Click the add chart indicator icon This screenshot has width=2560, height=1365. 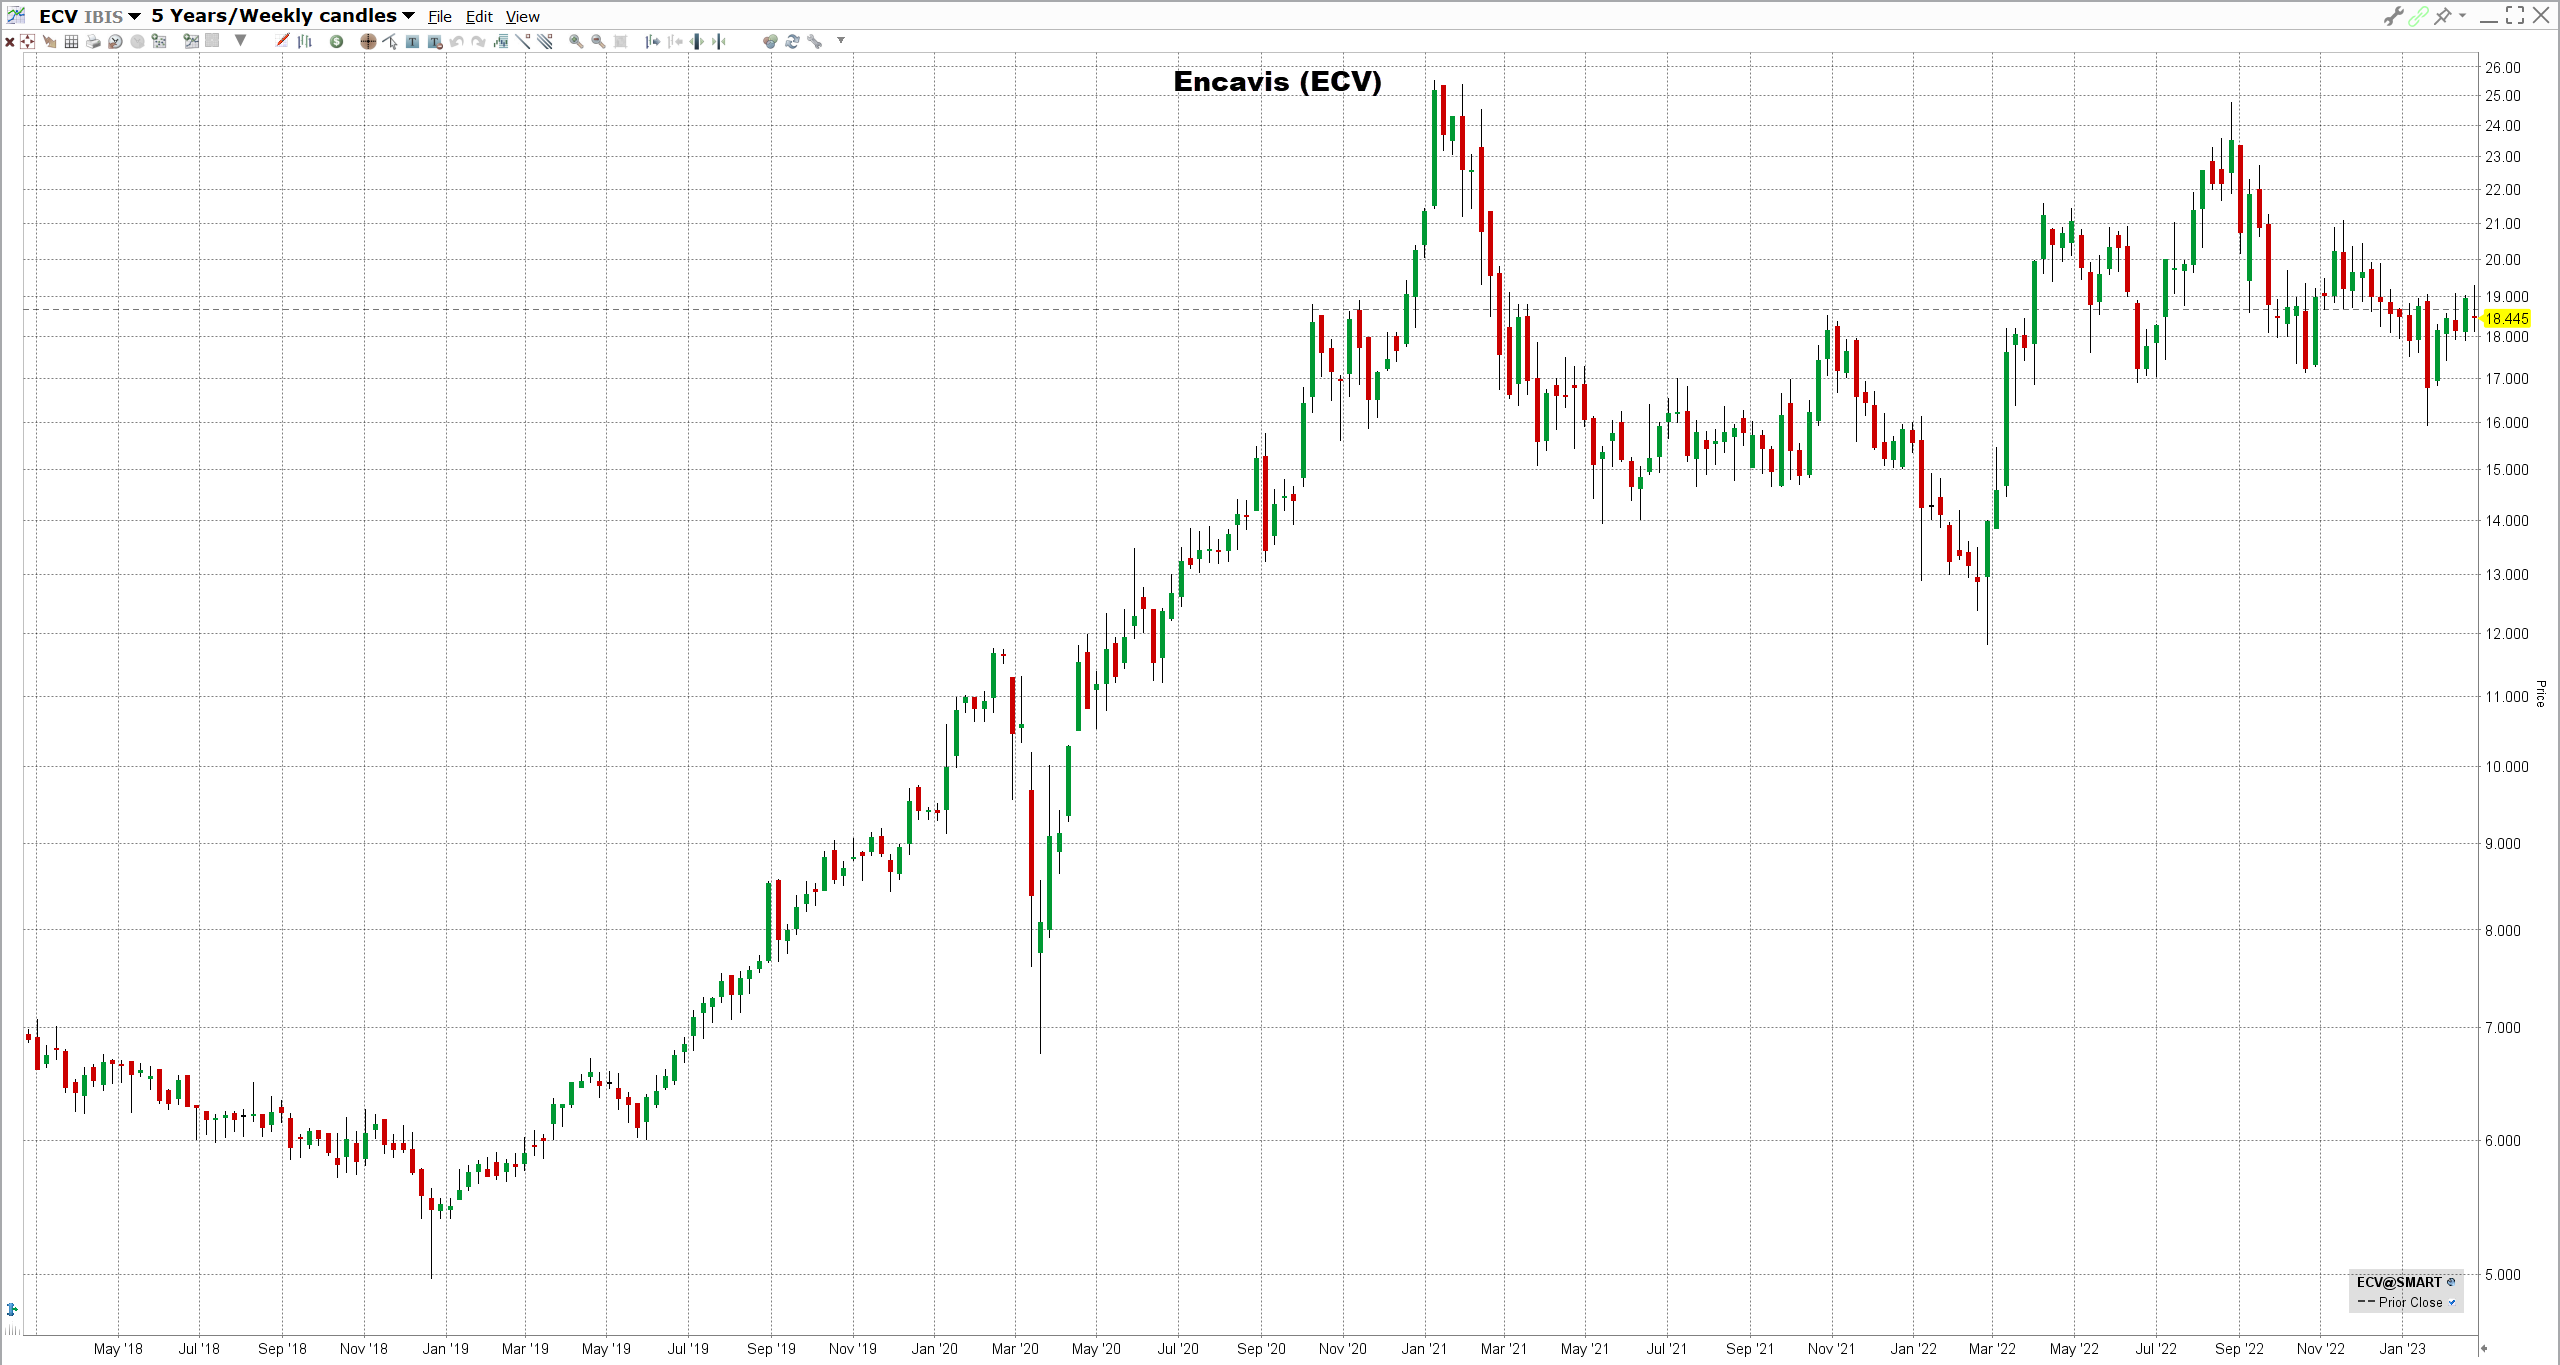(x=191, y=41)
